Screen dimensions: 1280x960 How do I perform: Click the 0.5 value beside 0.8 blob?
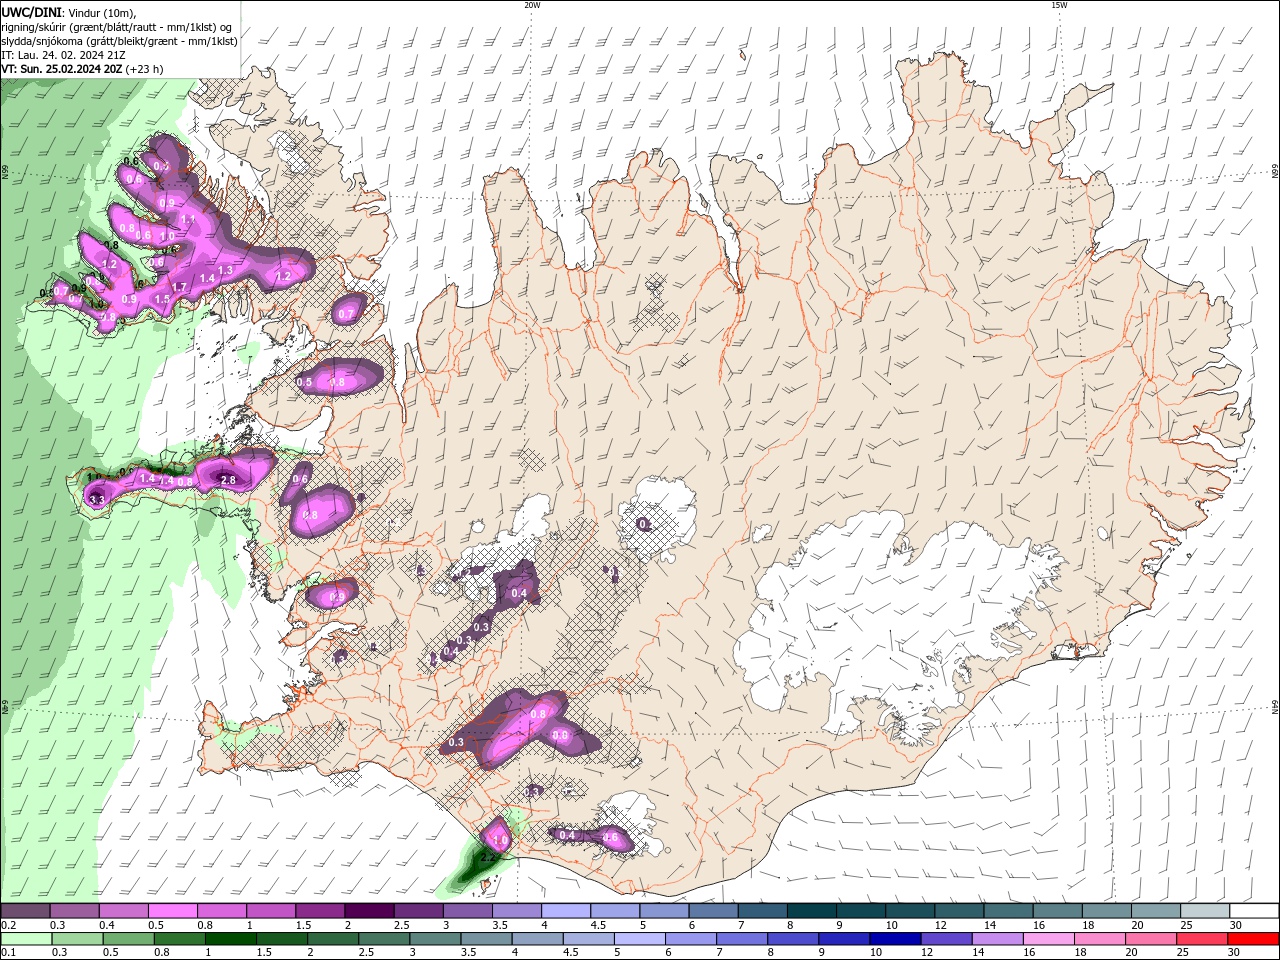305,382
